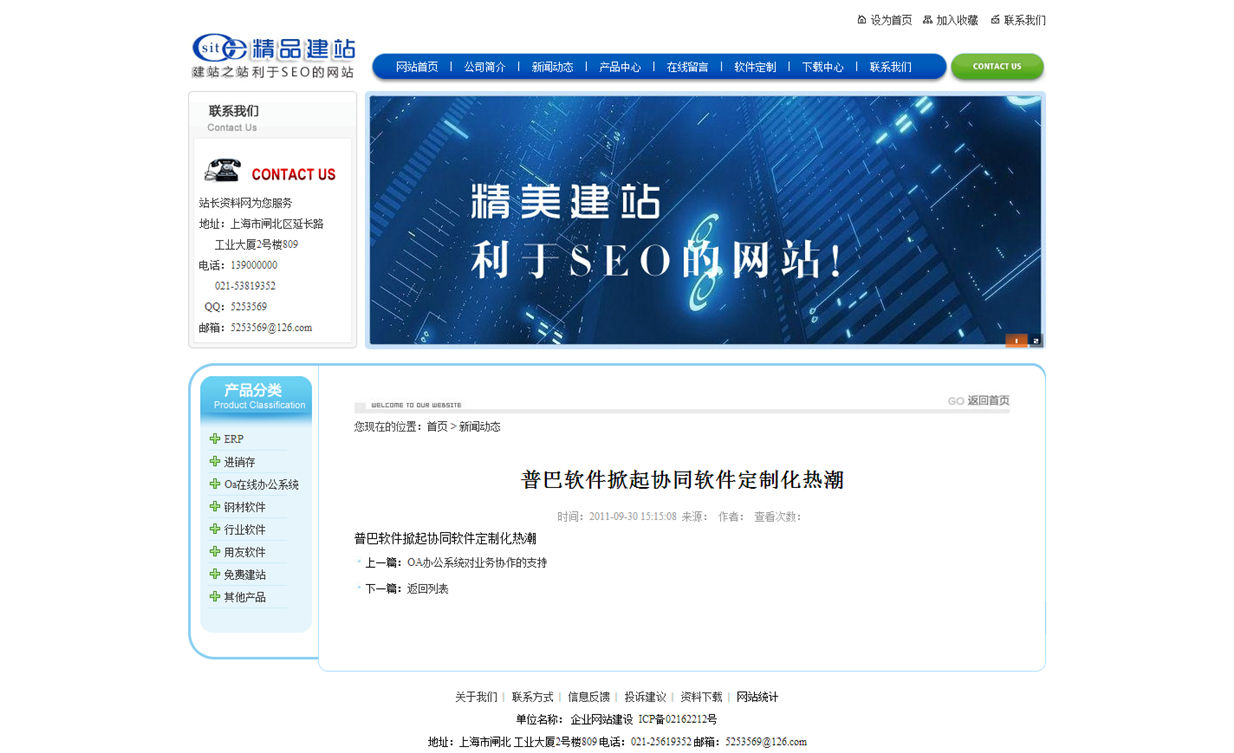Click green plus icon next to Oa在线办公系统
The image size is (1234, 753).
click(215, 484)
